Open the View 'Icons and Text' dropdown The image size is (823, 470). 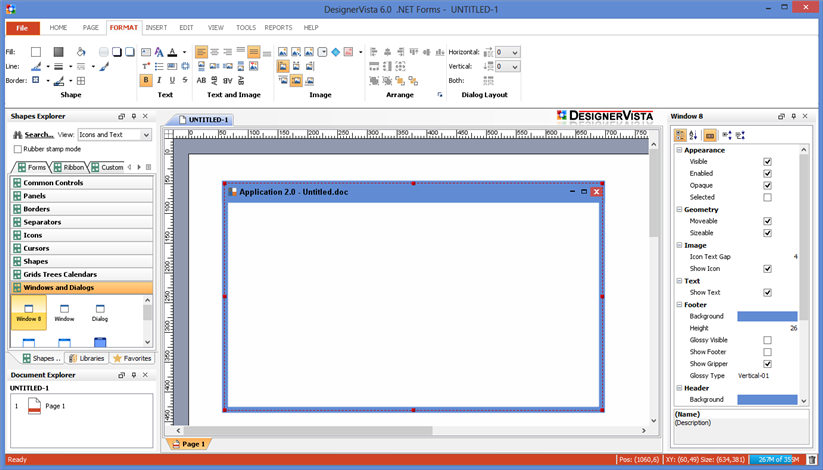point(146,135)
